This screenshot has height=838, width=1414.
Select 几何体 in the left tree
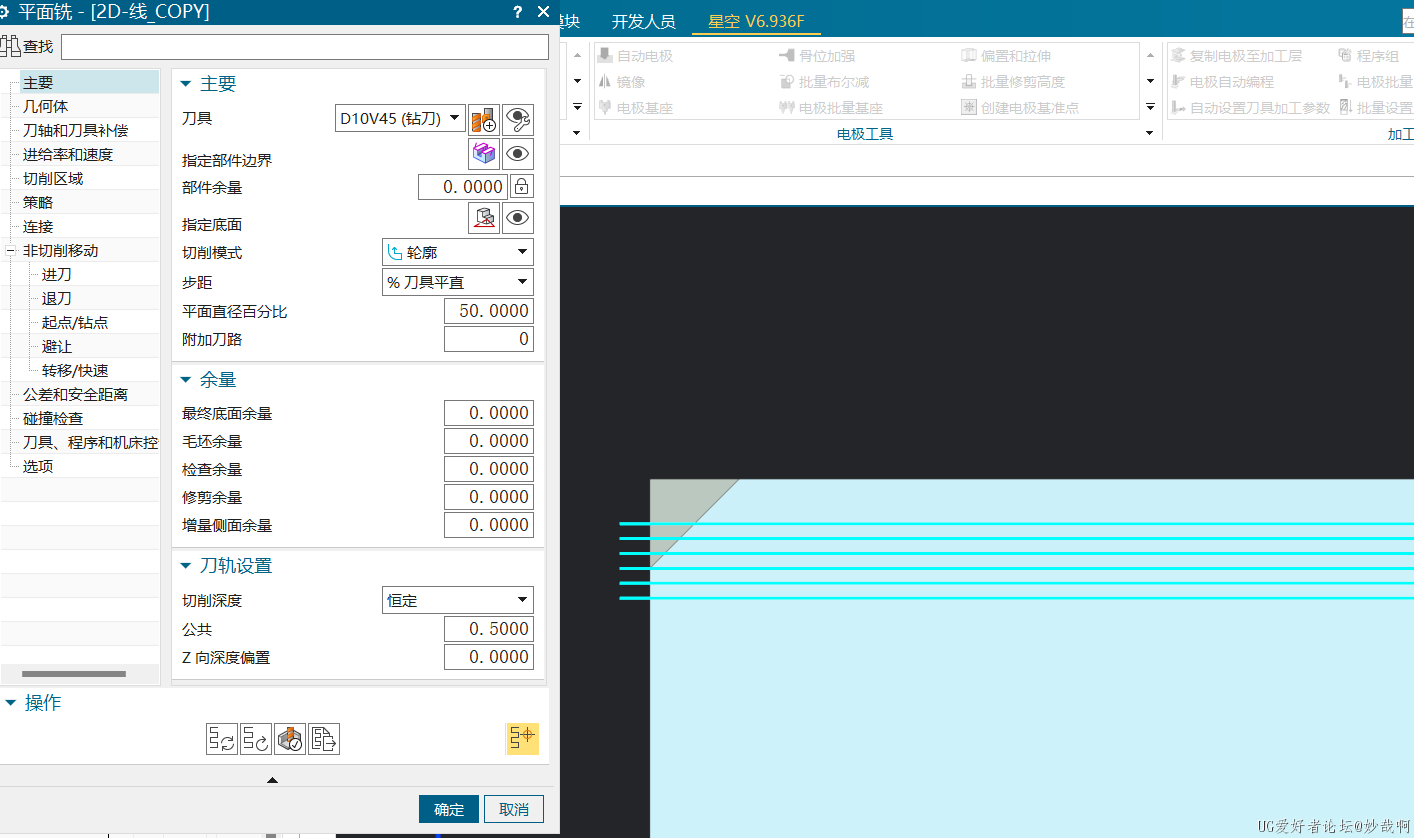pyautogui.click(x=46, y=106)
